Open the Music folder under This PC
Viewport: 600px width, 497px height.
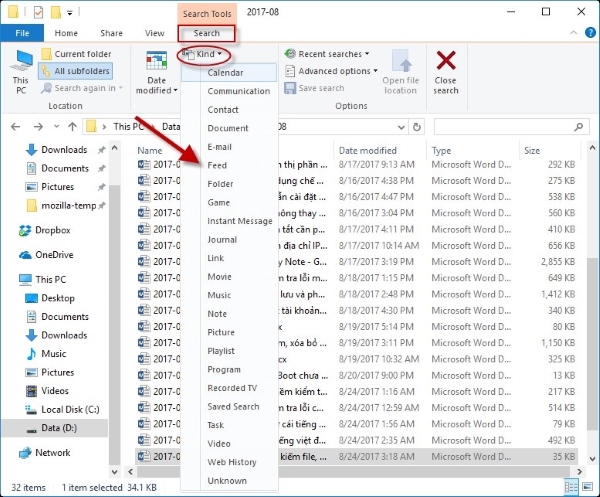pos(54,353)
